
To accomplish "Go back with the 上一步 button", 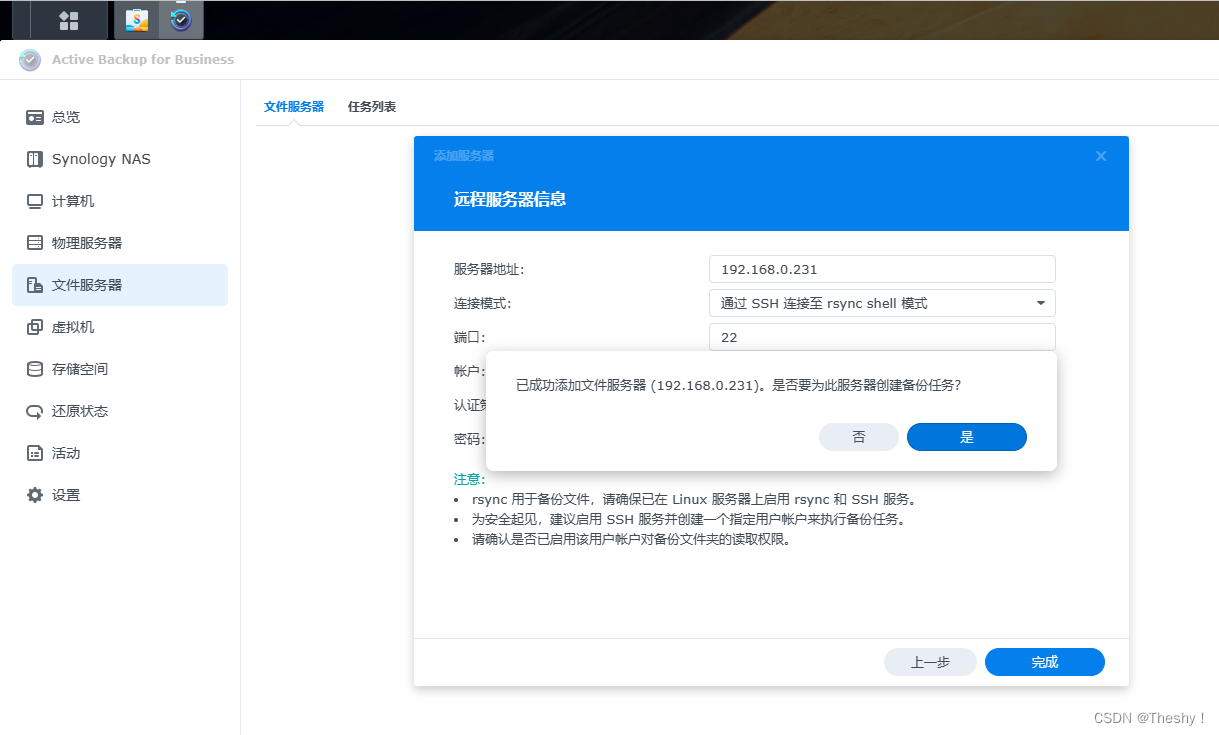I will (930, 661).
